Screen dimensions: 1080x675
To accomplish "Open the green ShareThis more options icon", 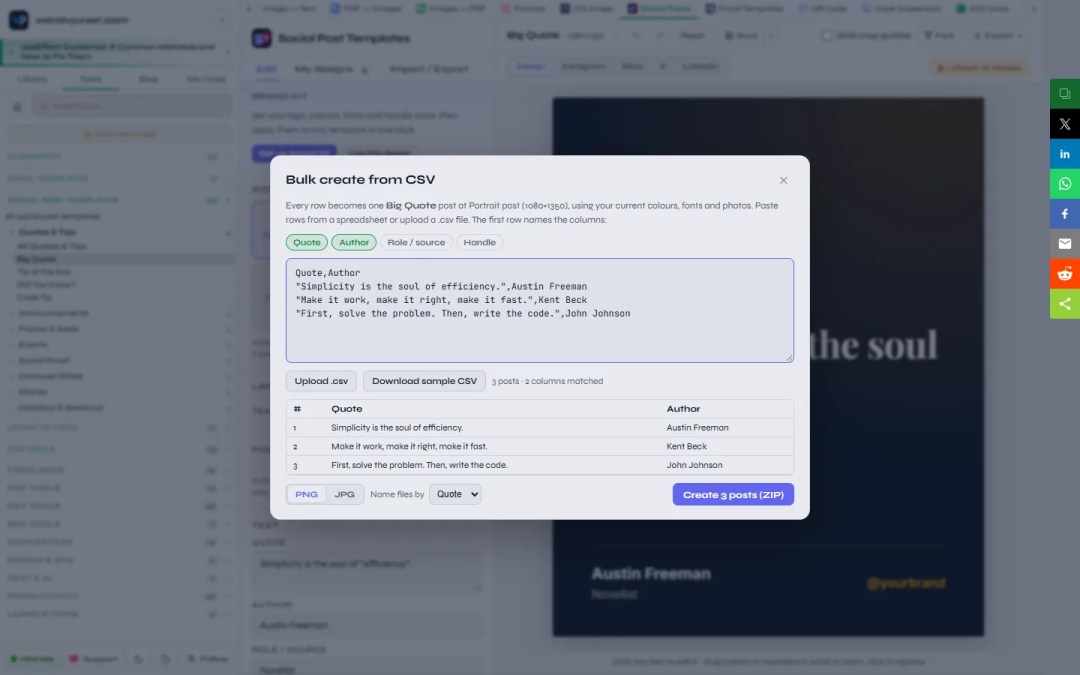I will point(1064,304).
